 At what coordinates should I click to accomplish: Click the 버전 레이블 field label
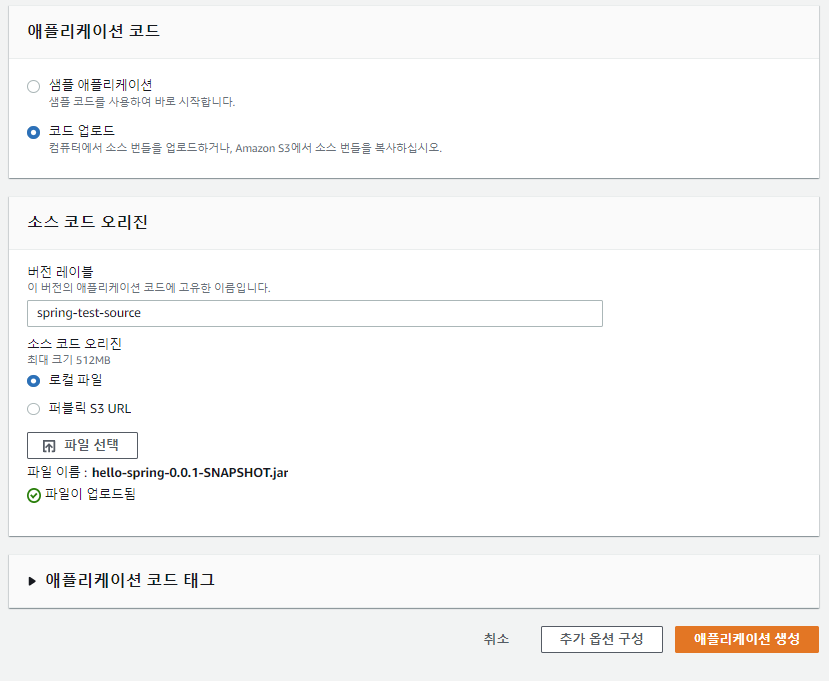point(60,272)
